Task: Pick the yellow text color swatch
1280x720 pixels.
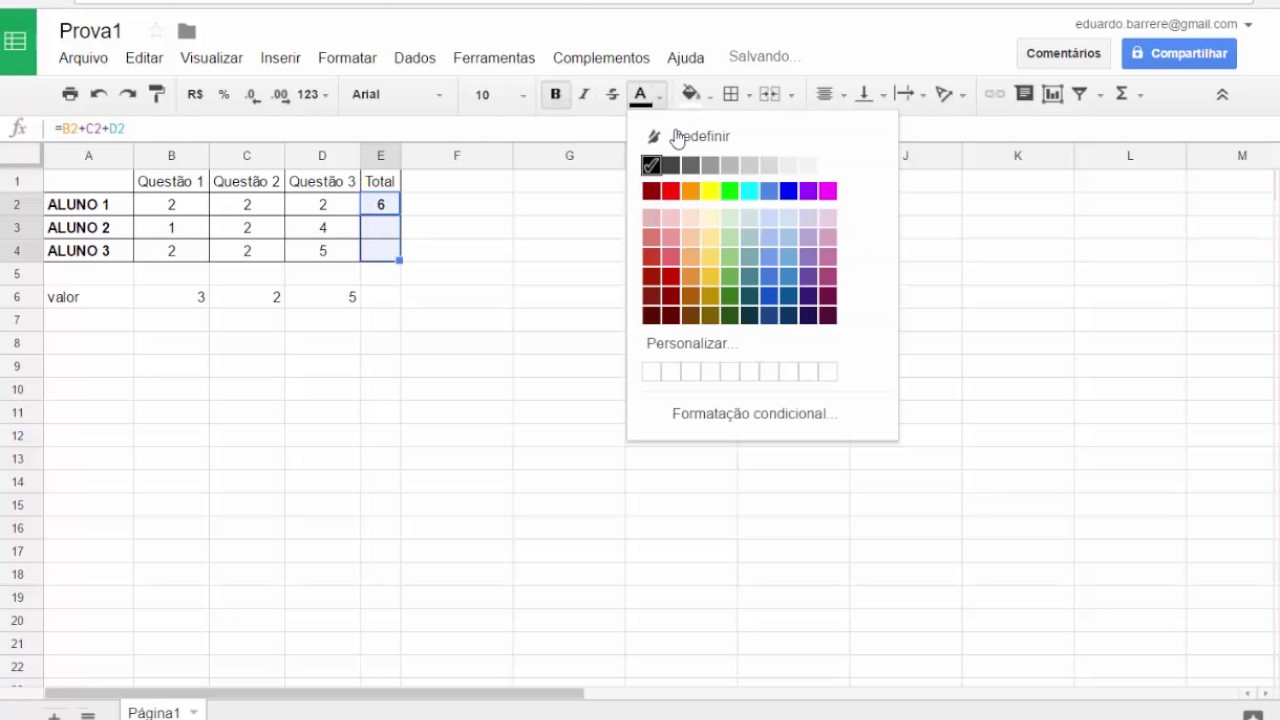Action: pos(710,191)
